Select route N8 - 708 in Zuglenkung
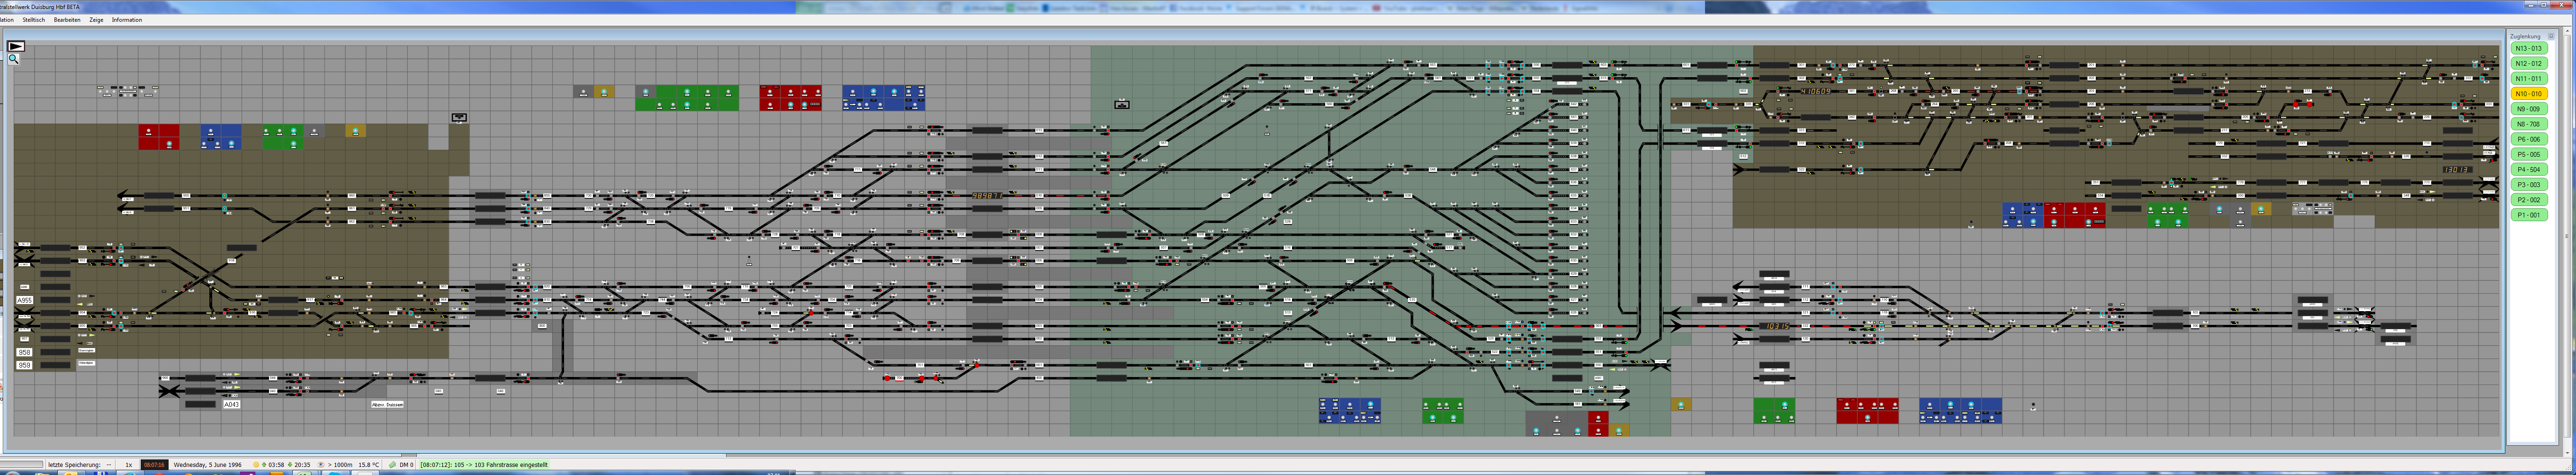Image resolution: width=2576 pixels, height=475 pixels. coord(2529,124)
